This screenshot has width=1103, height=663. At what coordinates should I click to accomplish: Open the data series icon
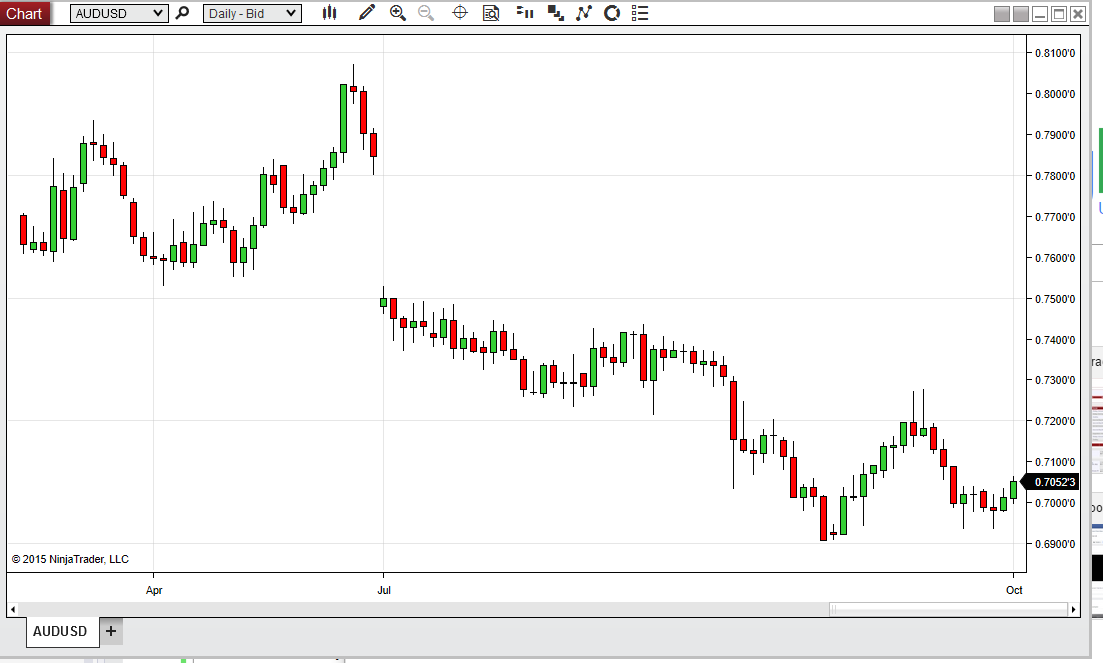click(525, 13)
